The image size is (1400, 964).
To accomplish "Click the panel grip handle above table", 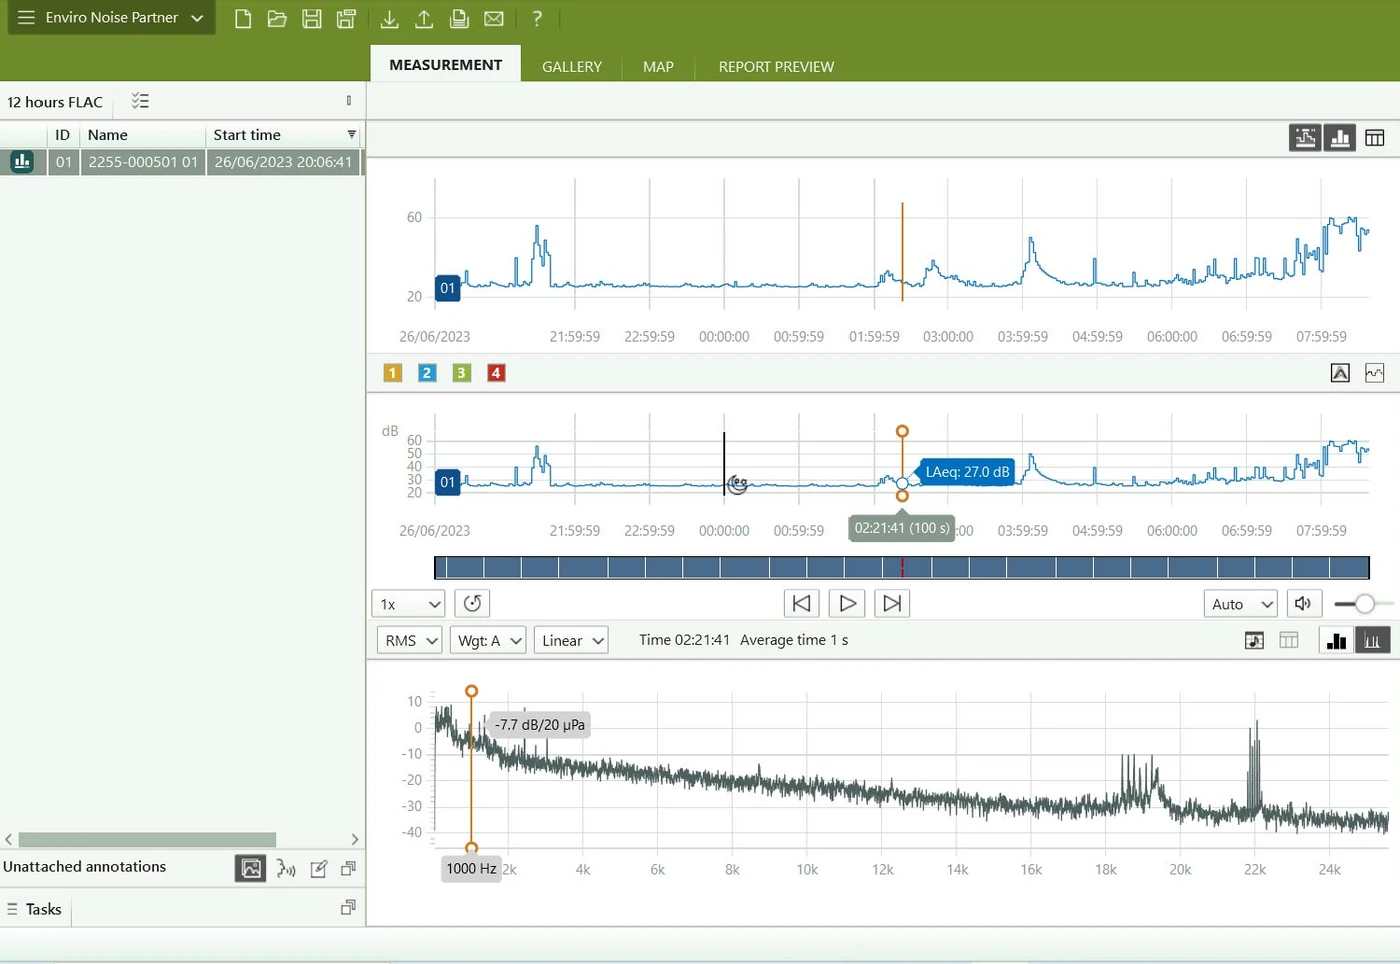I will tap(349, 100).
